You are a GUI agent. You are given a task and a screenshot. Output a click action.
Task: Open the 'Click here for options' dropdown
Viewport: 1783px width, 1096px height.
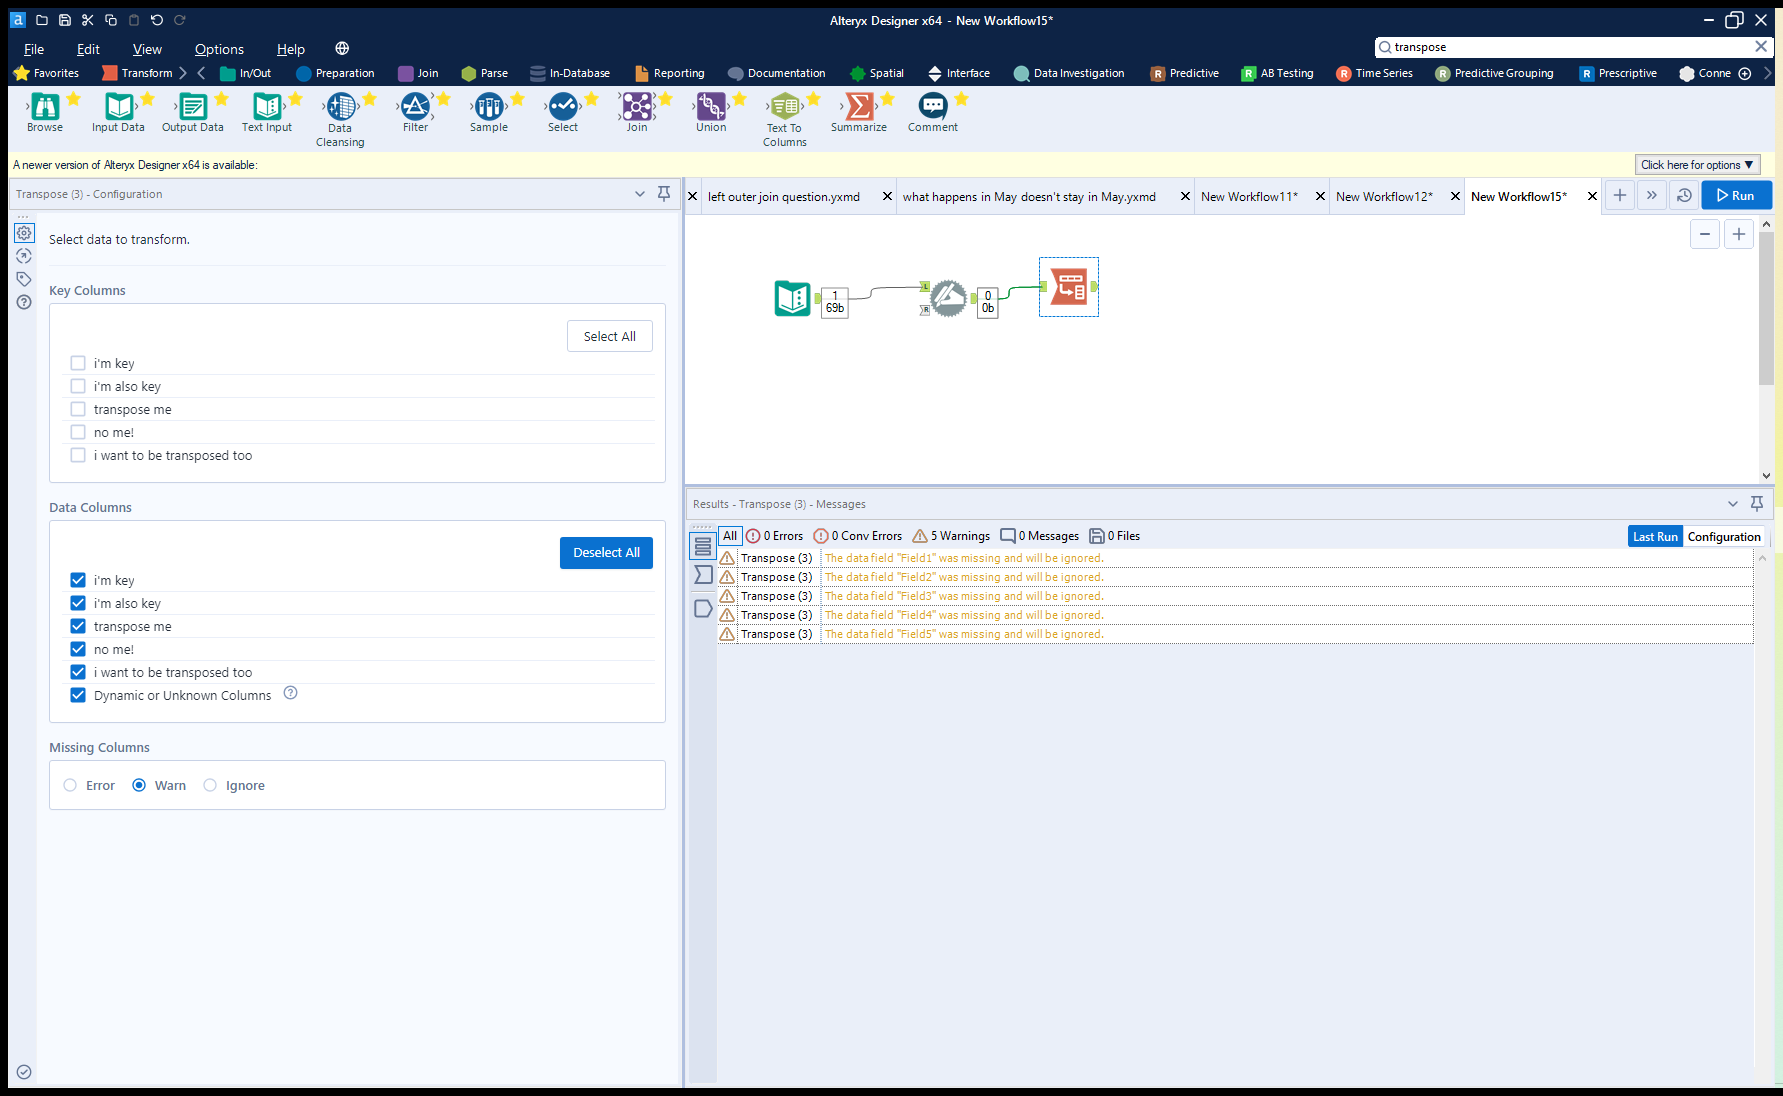1696,164
